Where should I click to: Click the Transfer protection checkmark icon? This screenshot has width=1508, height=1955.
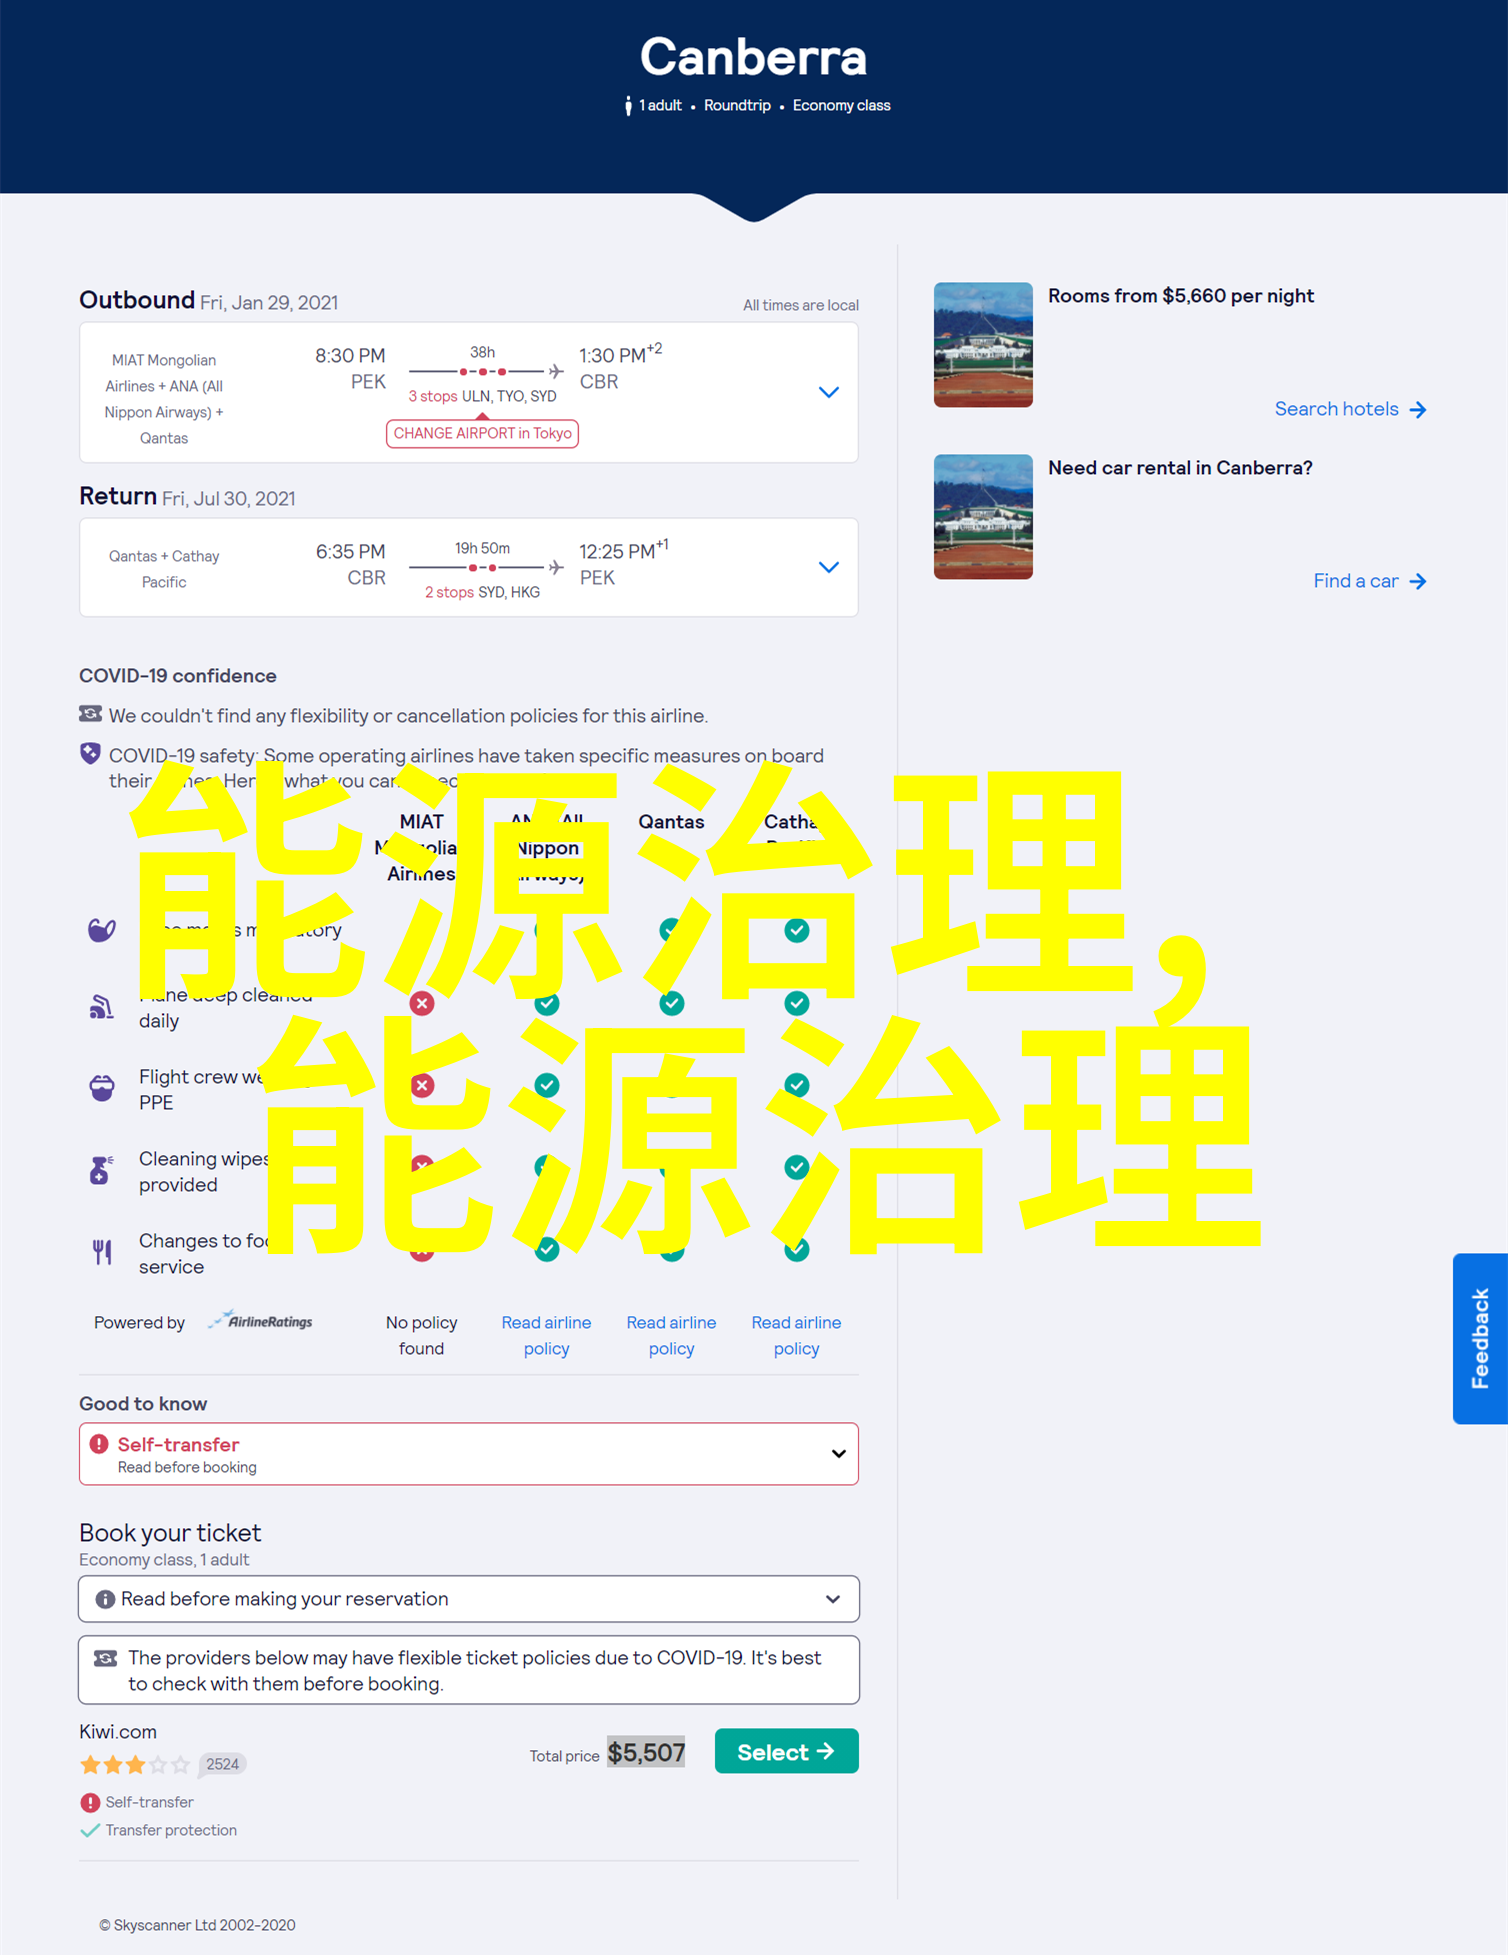pos(90,1830)
